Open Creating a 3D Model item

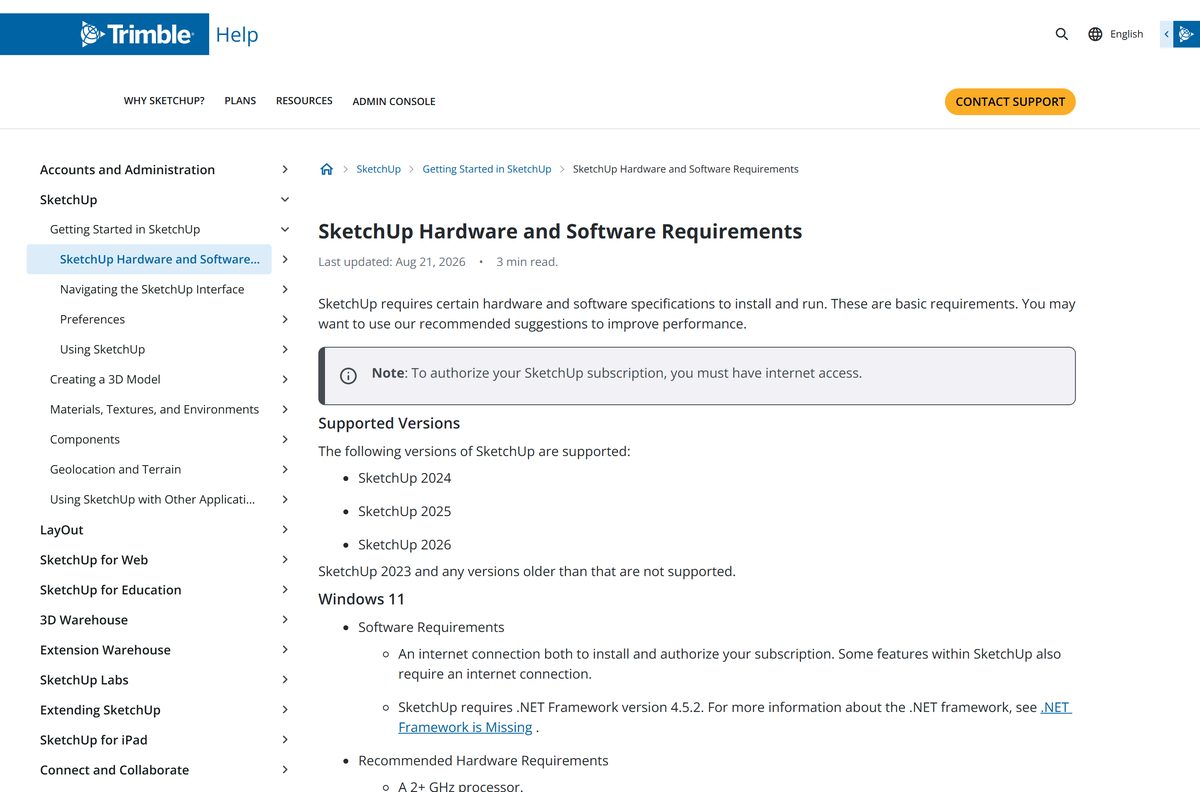click(105, 379)
